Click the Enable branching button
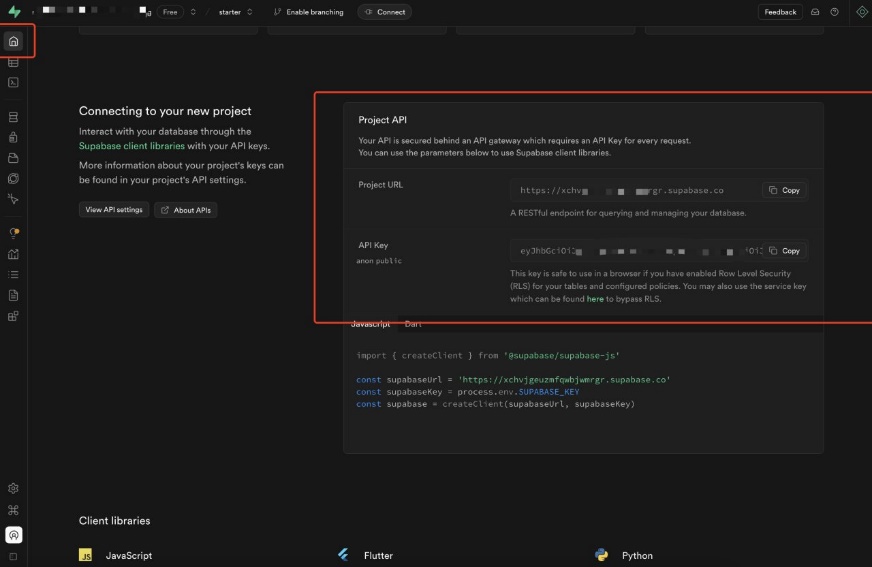 [308, 12]
